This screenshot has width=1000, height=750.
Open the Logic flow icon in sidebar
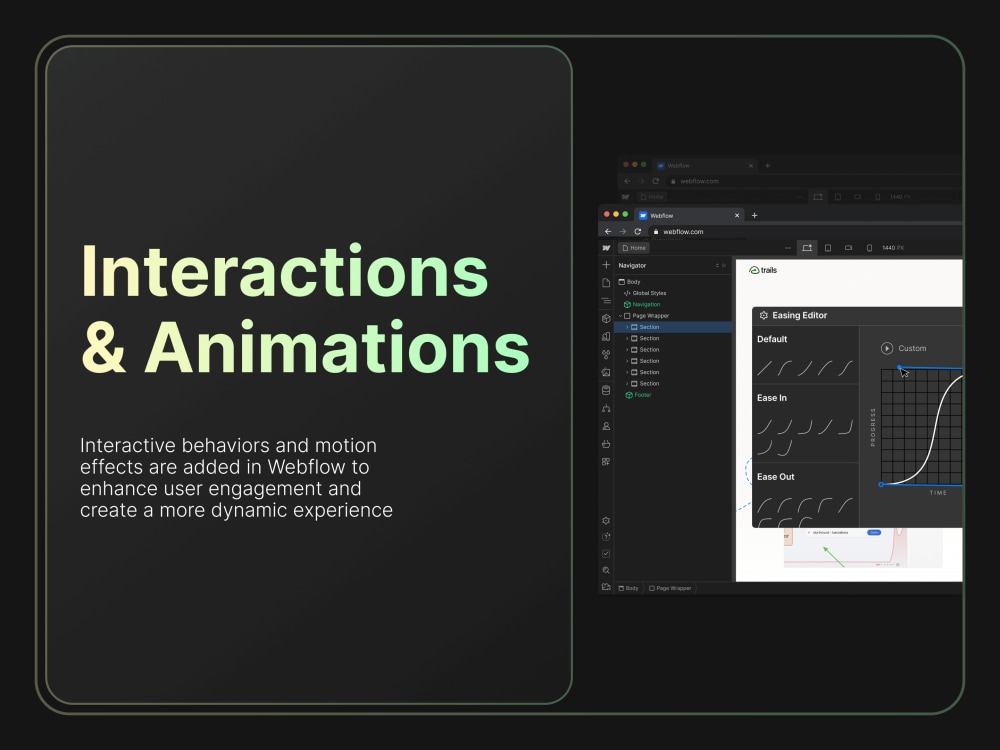[x=606, y=408]
